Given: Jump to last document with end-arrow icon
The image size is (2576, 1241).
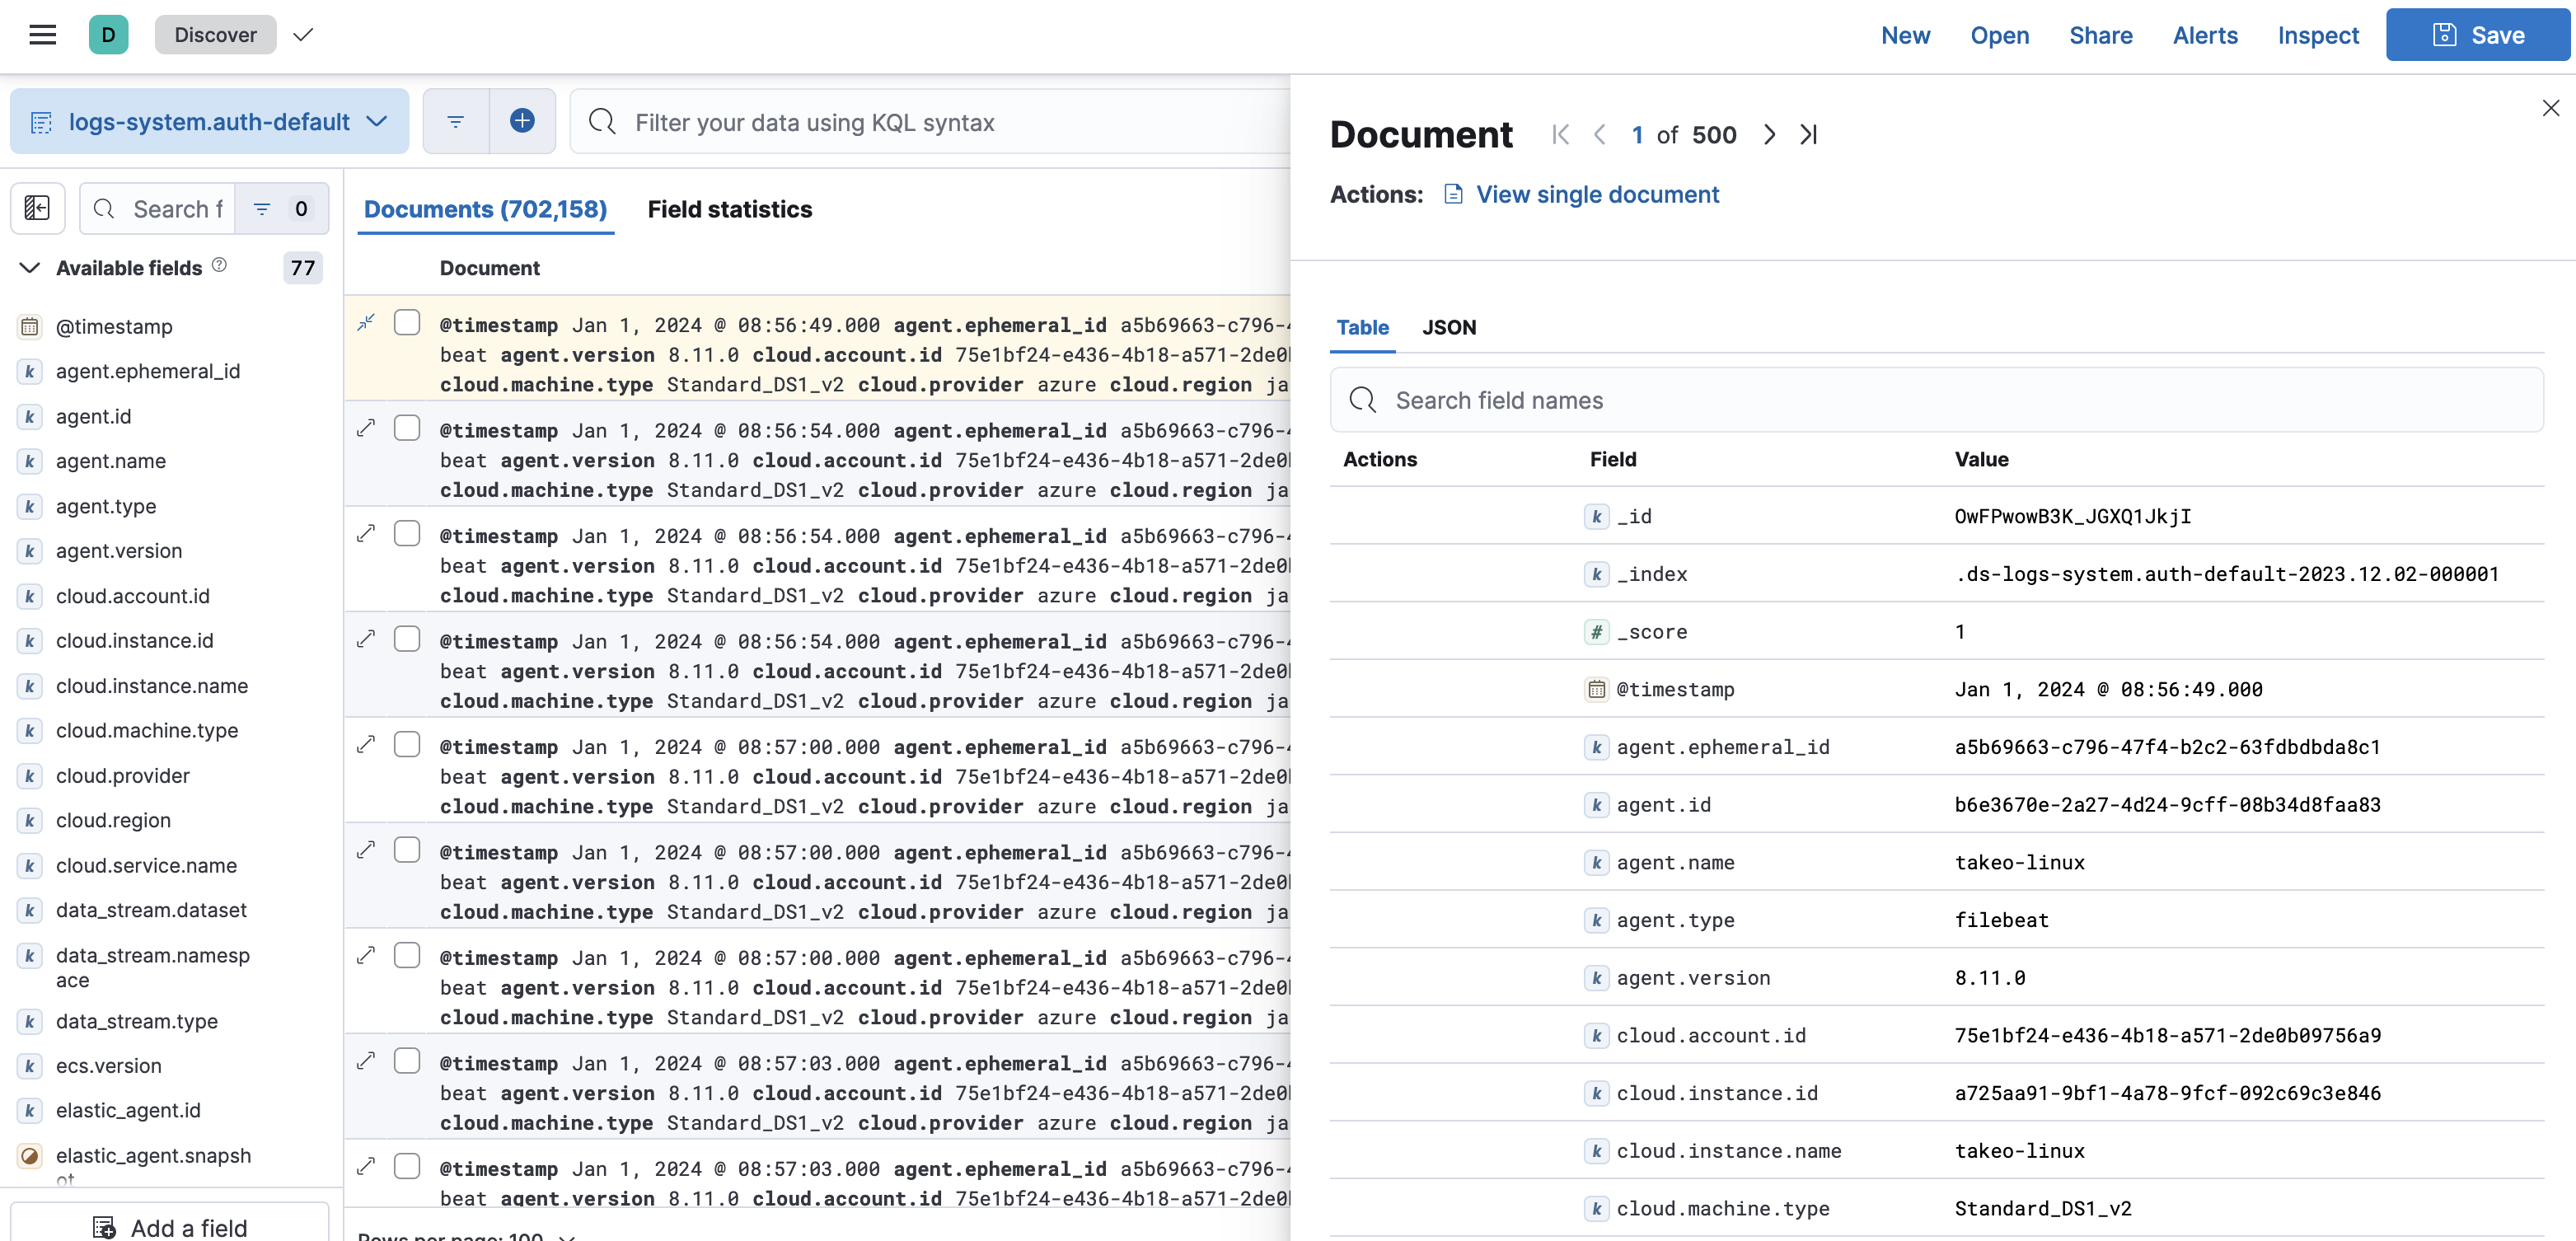Looking at the screenshot, I should (1808, 134).
